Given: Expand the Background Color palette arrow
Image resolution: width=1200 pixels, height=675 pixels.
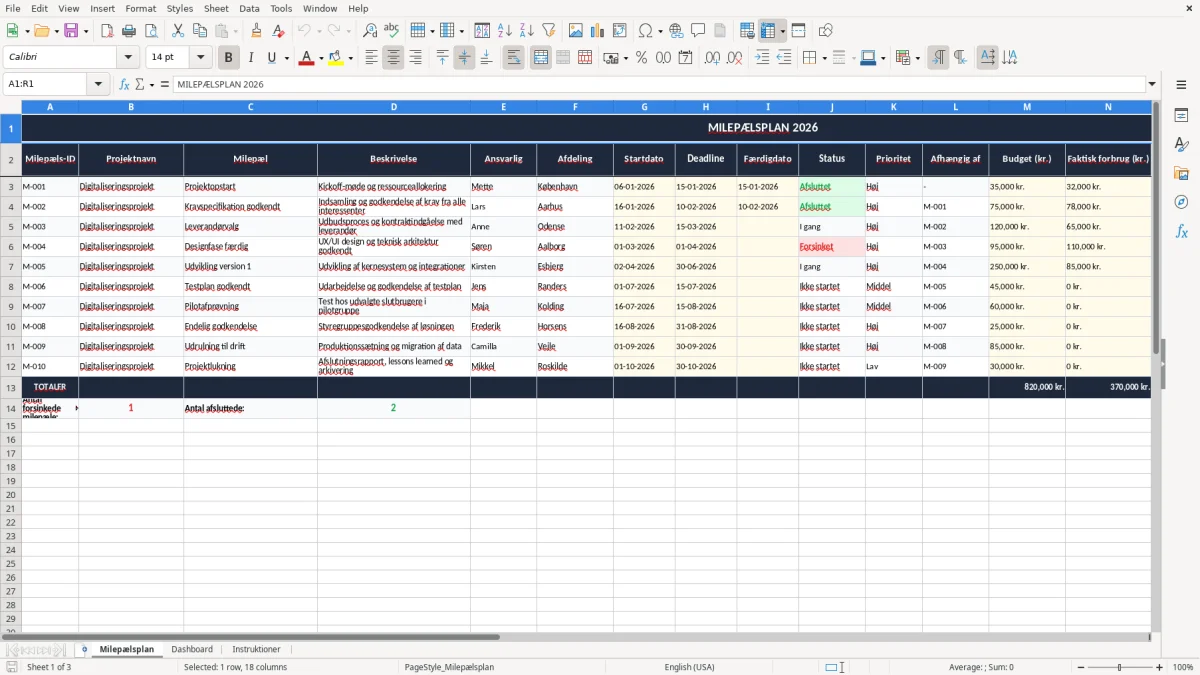Looking at the screenshot, I should [x=351, y=58].
